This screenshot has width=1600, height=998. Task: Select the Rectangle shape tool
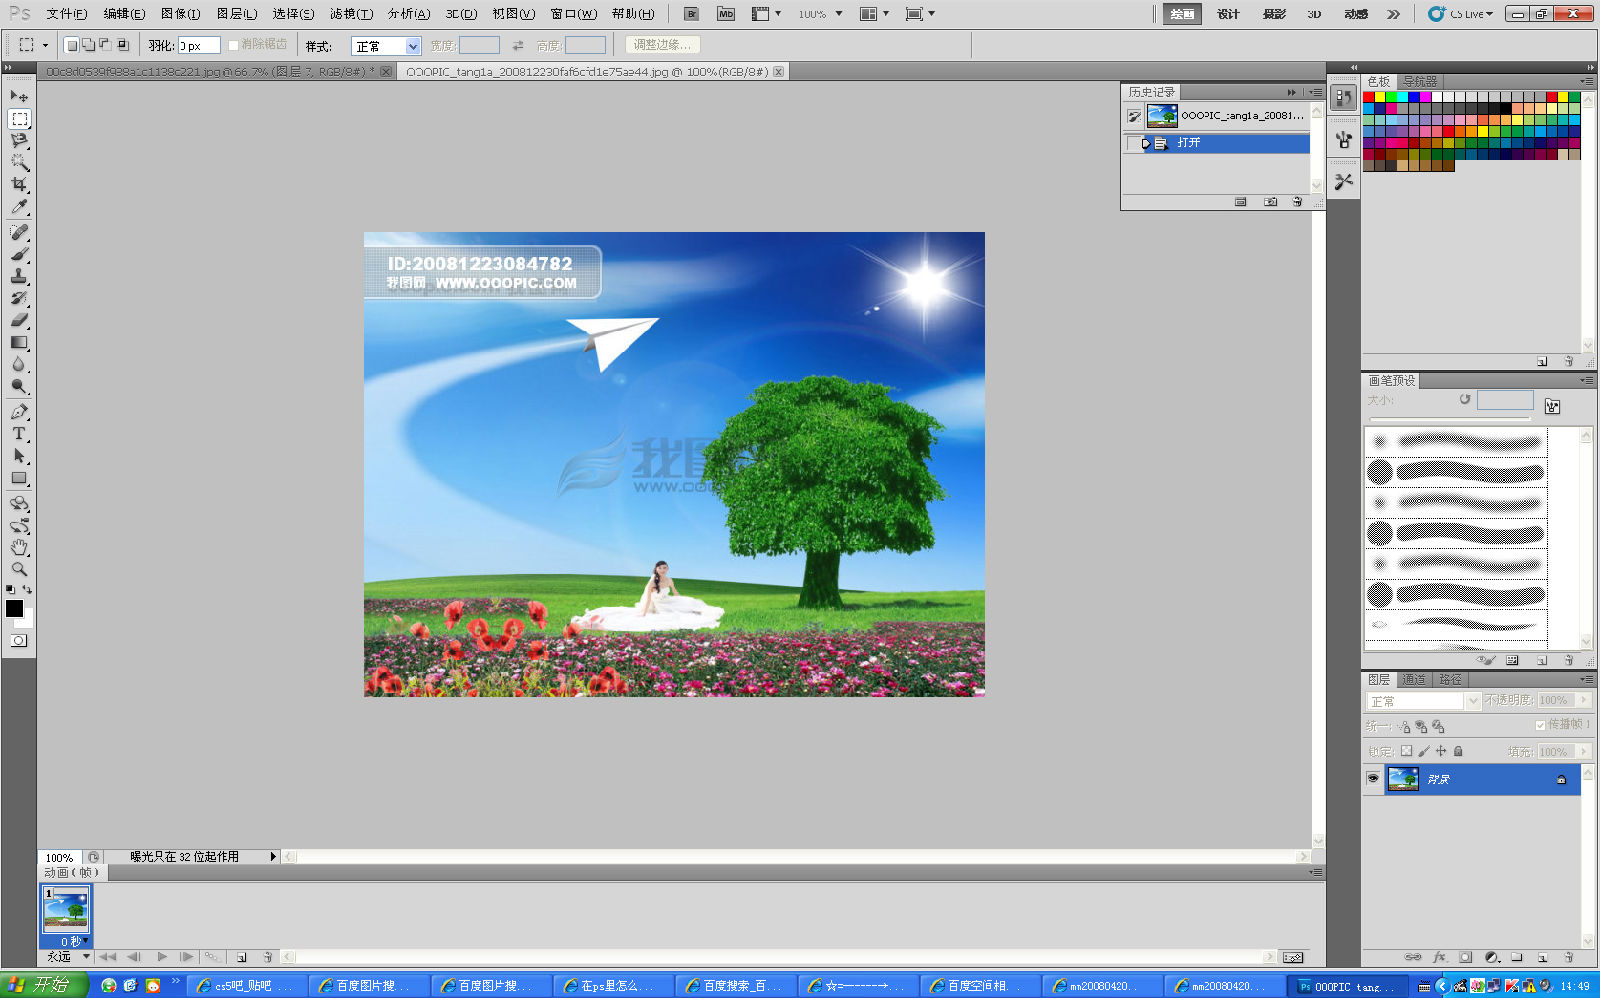point(19,478)
